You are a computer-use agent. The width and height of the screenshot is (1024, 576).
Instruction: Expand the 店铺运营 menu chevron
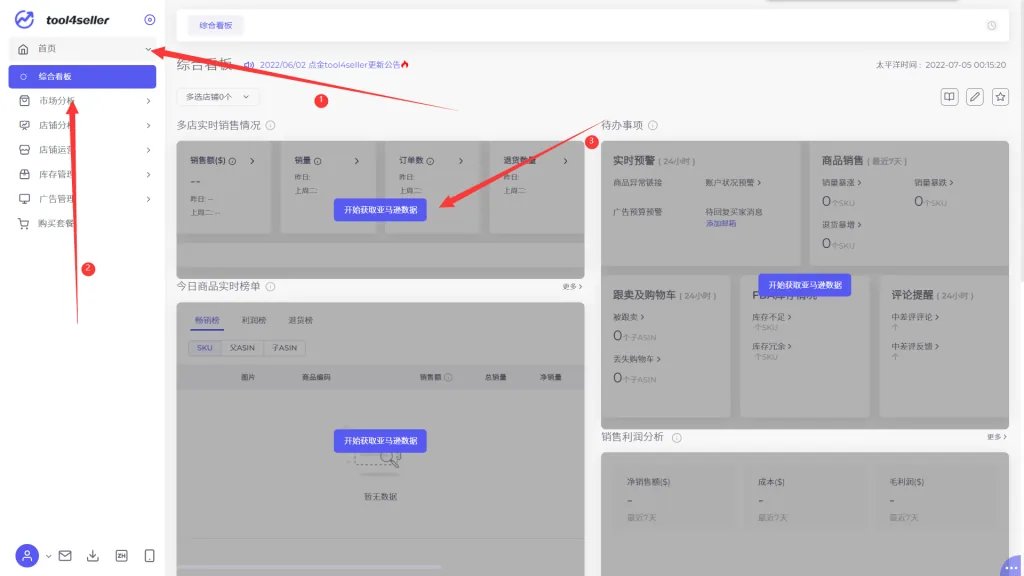click(148, 150)
